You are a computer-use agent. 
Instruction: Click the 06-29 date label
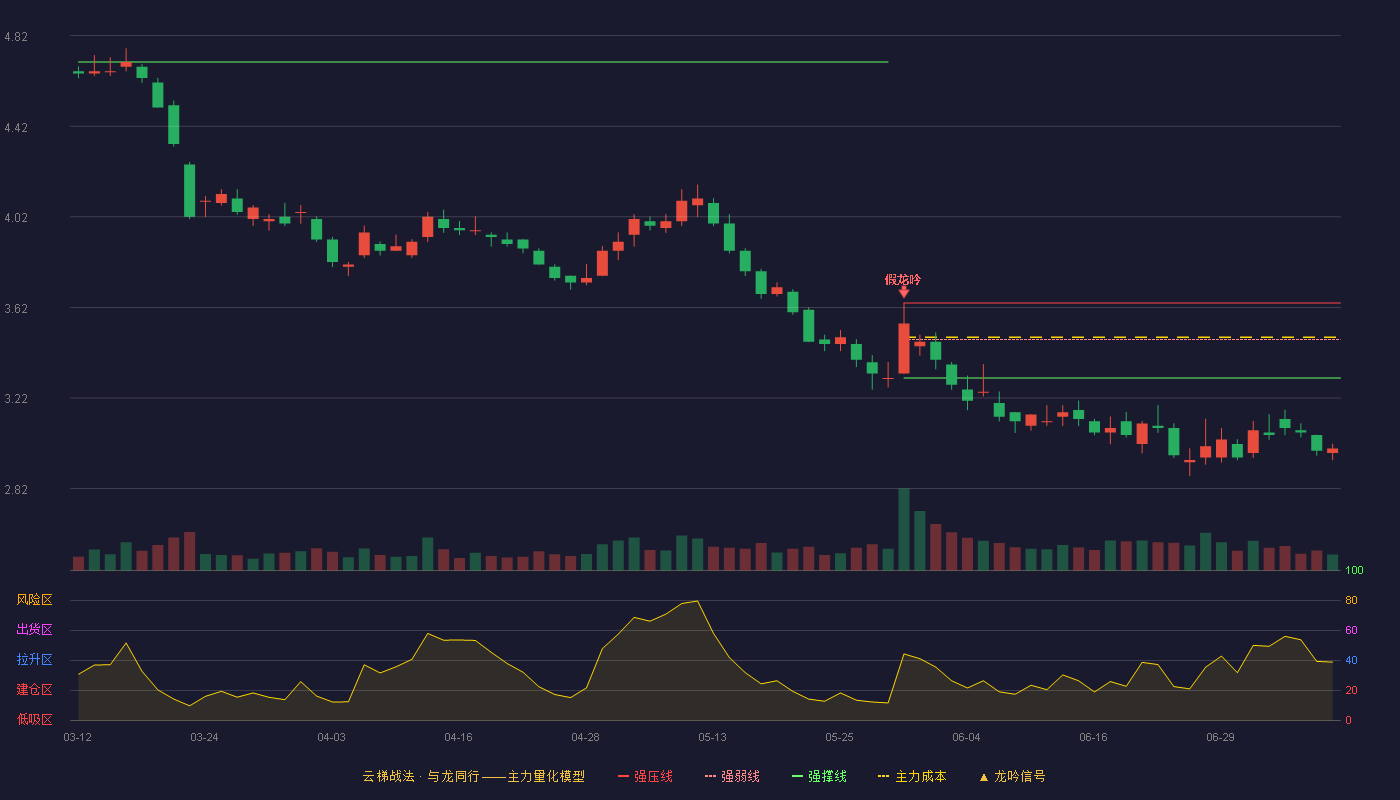click(x=1220, y=737)
